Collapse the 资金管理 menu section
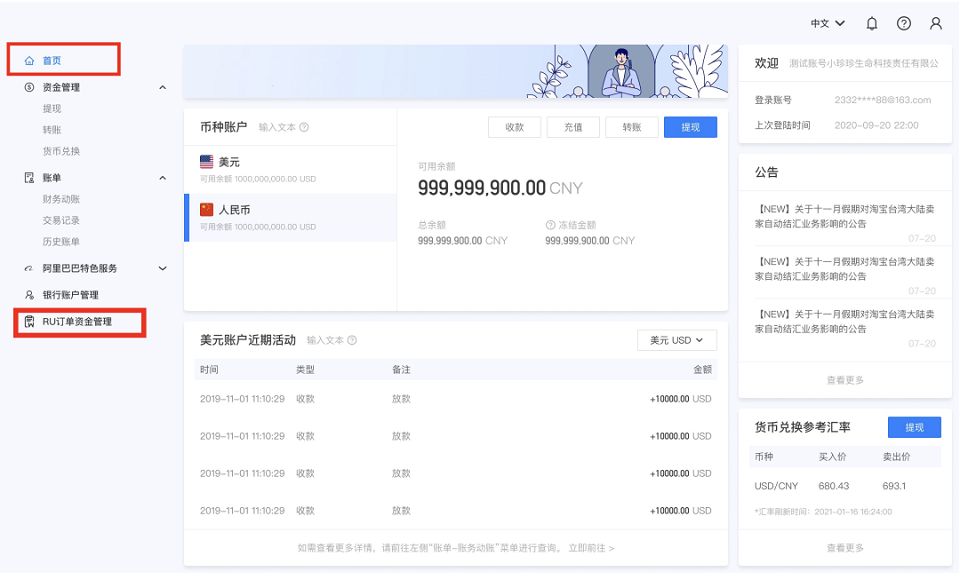Viewport: 959px width, 573px height. 163,88
